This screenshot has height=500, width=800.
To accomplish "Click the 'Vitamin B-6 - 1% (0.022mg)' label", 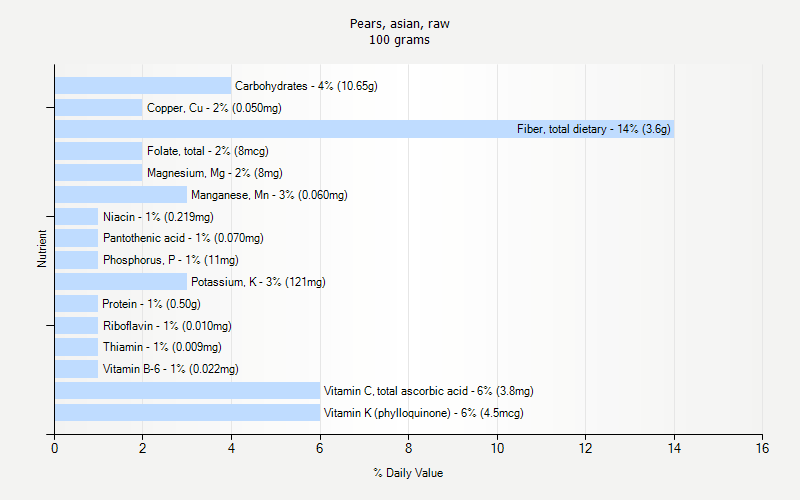I will tap(170, 369).
